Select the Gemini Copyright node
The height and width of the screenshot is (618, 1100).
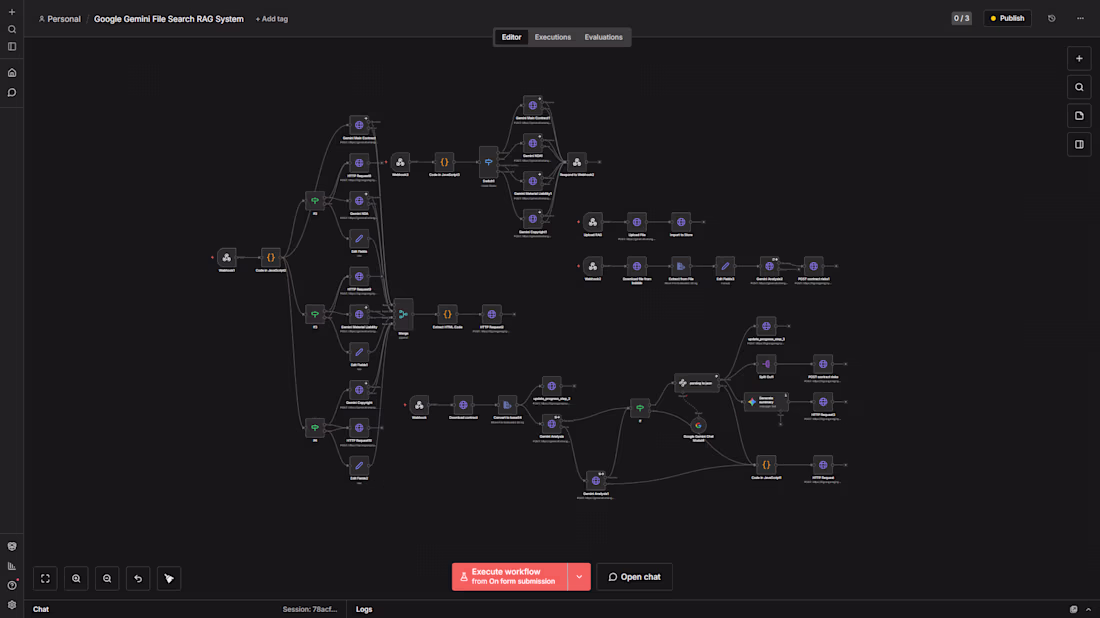[359, 390]
